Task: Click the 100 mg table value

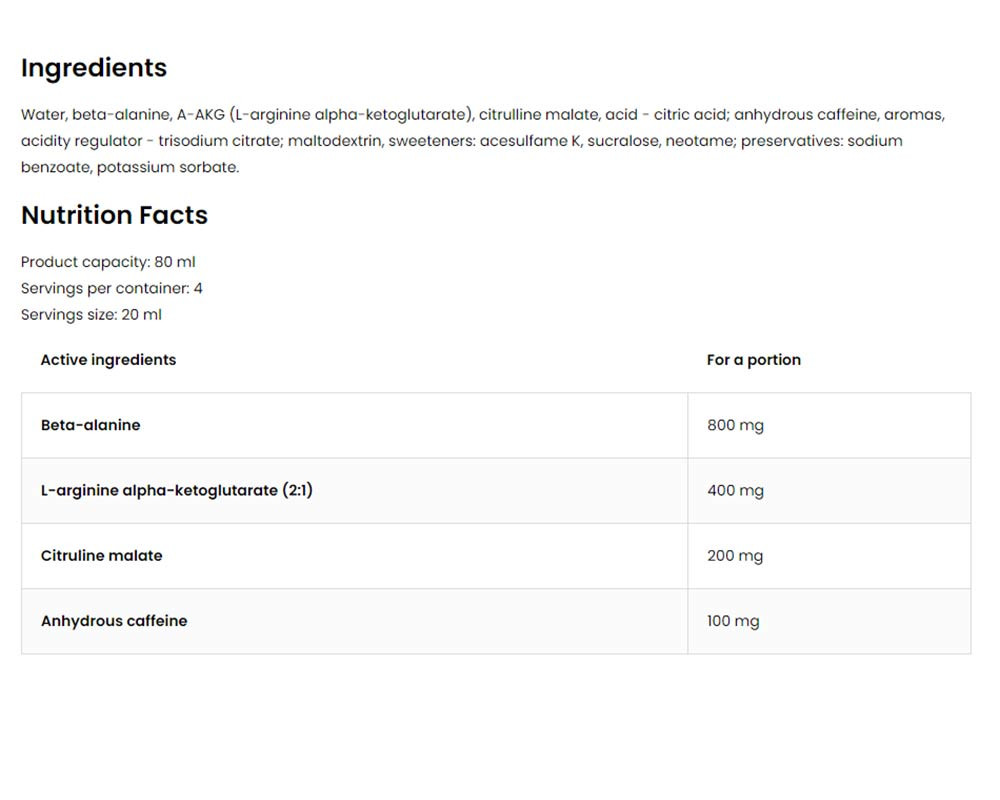Action: 733,621
